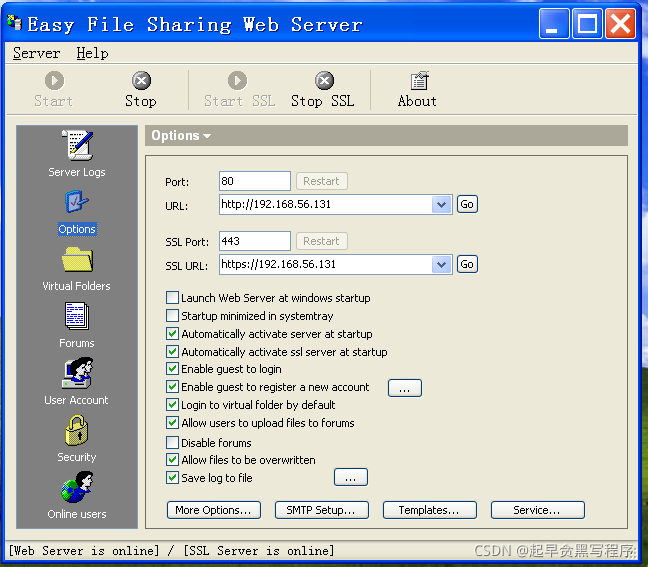The width and height of the screenshot is (648, 567).
Task: Maximize the Easy File Sharing window
Action: (x=587, y=24)
